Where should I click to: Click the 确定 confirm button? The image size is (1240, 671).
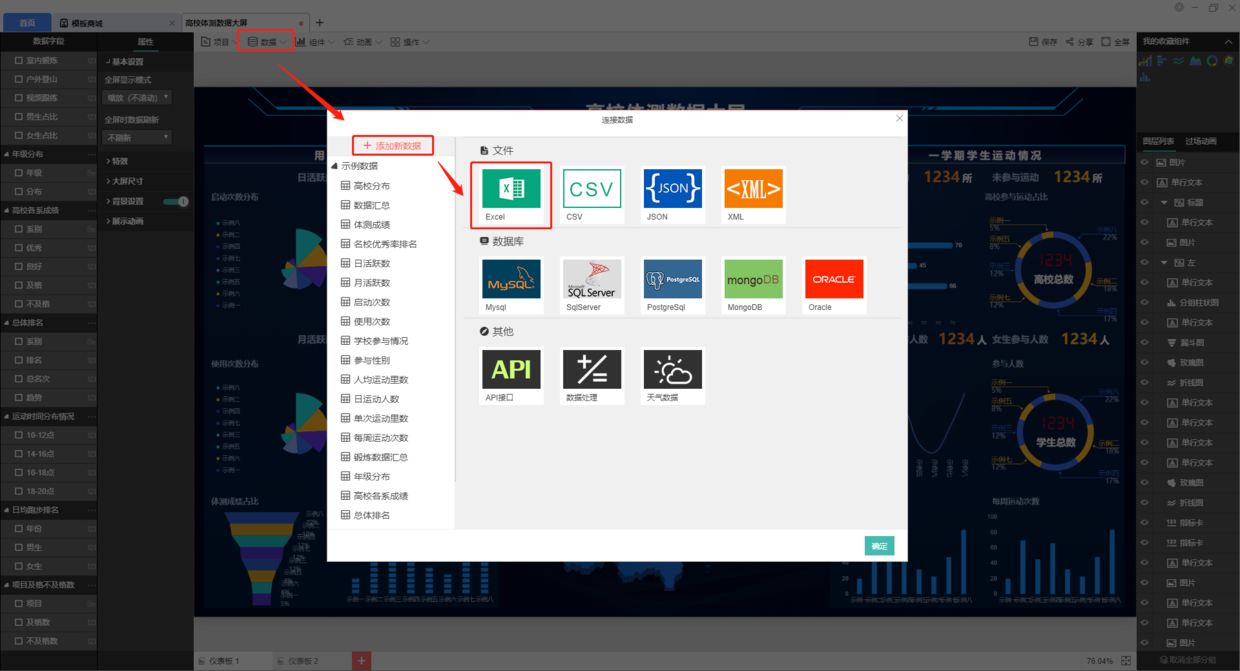(879, 546)
